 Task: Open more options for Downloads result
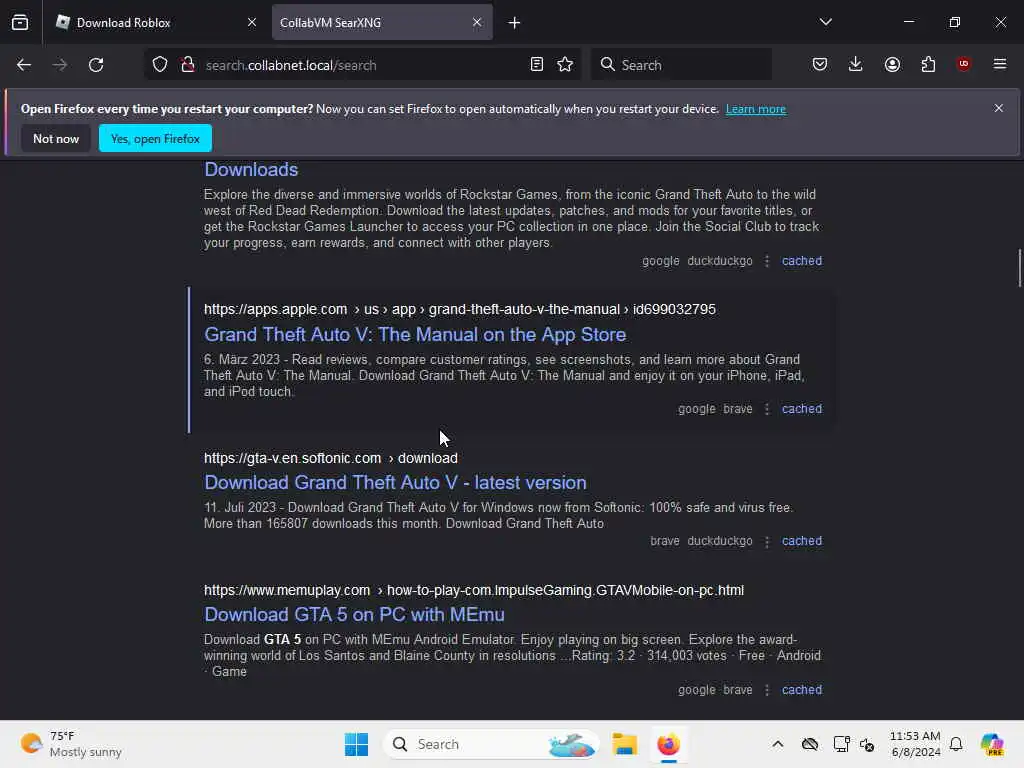tap(767, 261)
